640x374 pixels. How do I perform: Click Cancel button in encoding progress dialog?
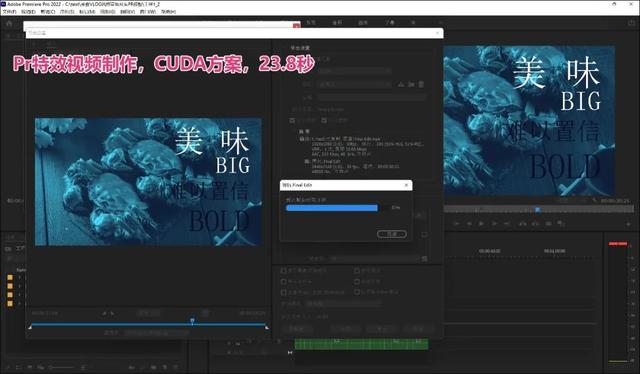click(391, 234)
